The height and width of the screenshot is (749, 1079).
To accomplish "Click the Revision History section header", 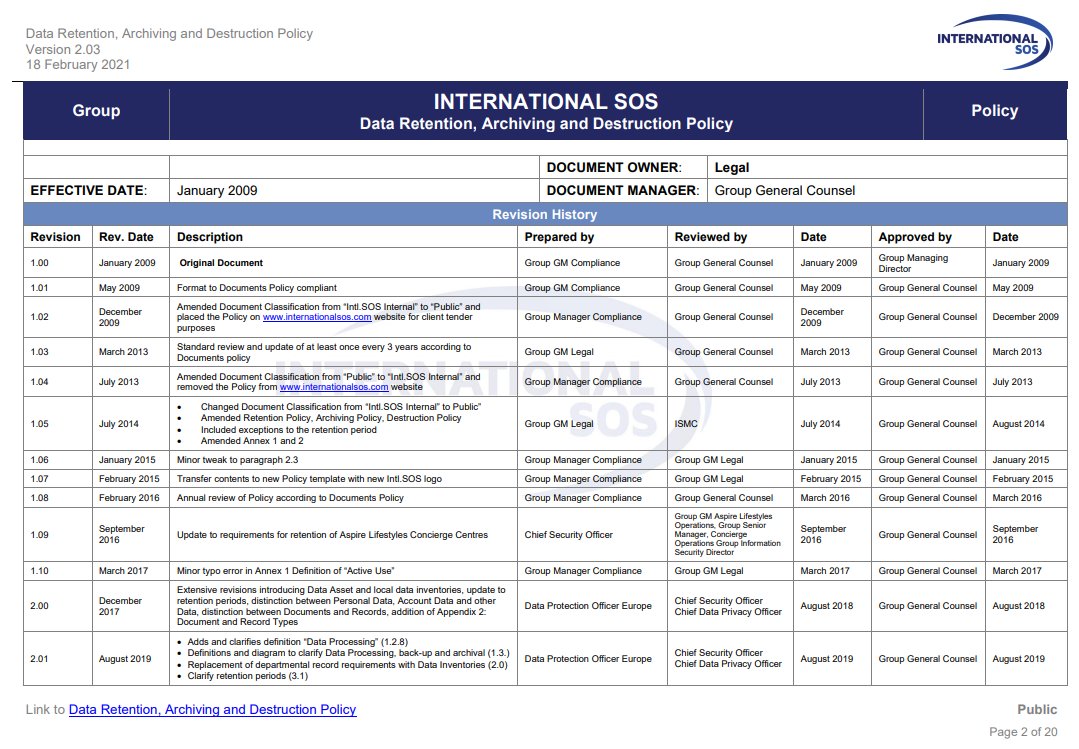I will click(544, 214).
